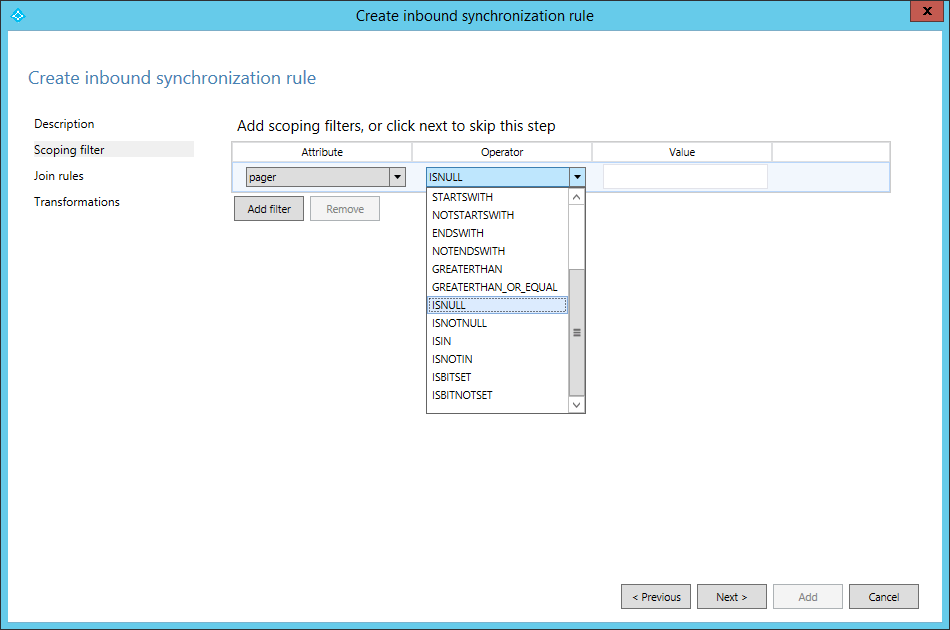The width and height of the screenshot is (950, 630).
Task: Click the Add filter button
Action: [x=269, y=209]
